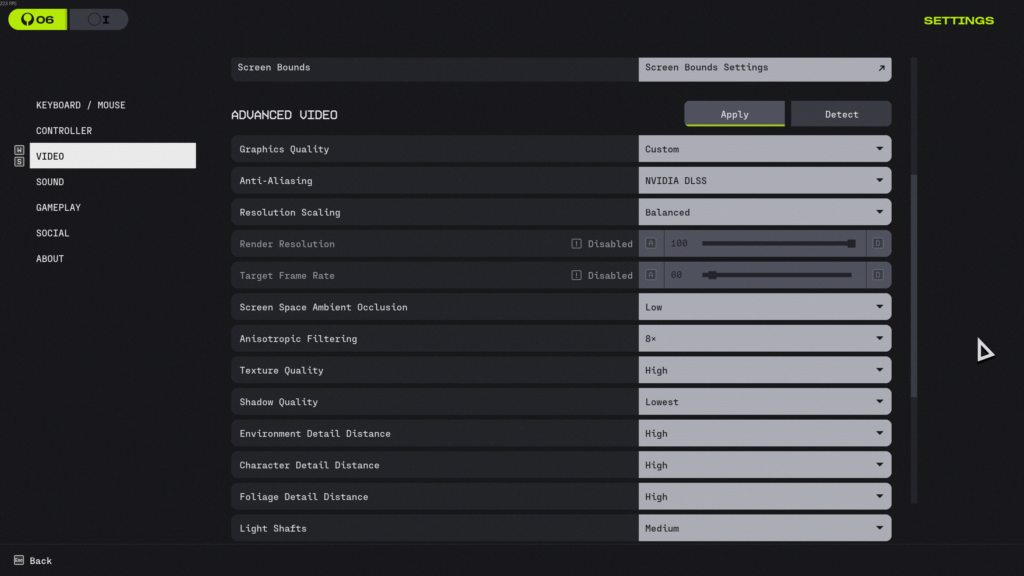Switch to the Sound settings tab
Screen dimensions: 1024x576
point(50,182)
